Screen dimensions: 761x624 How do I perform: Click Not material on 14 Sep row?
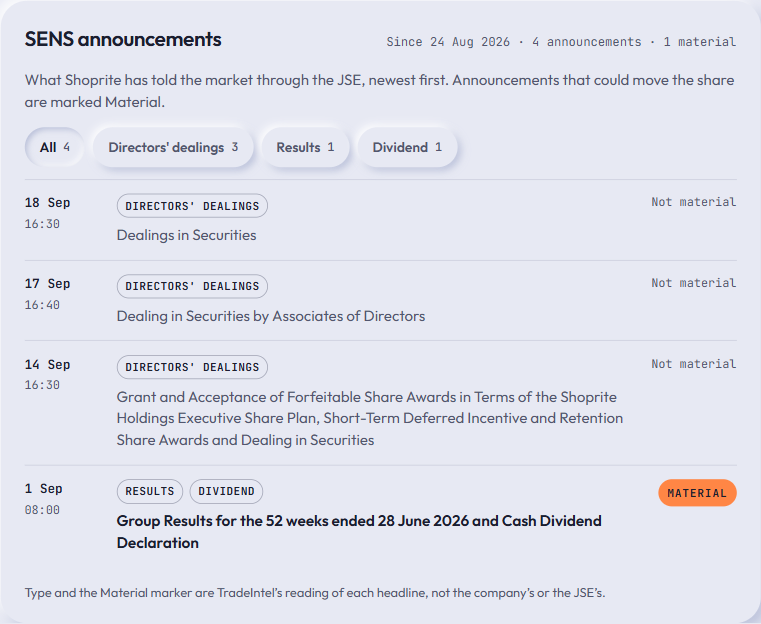click(x=694, y=364)
